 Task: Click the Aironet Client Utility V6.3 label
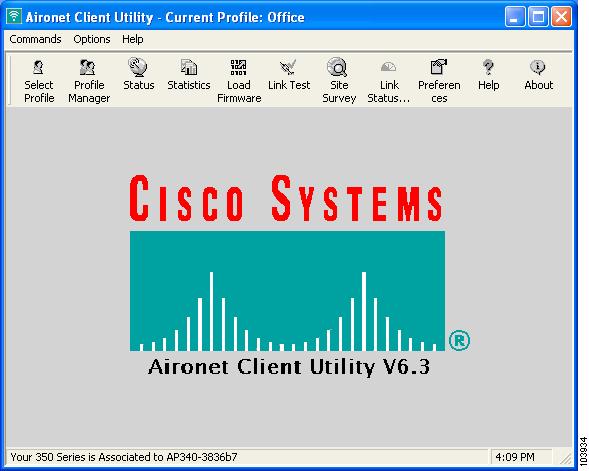pos(289,367)
